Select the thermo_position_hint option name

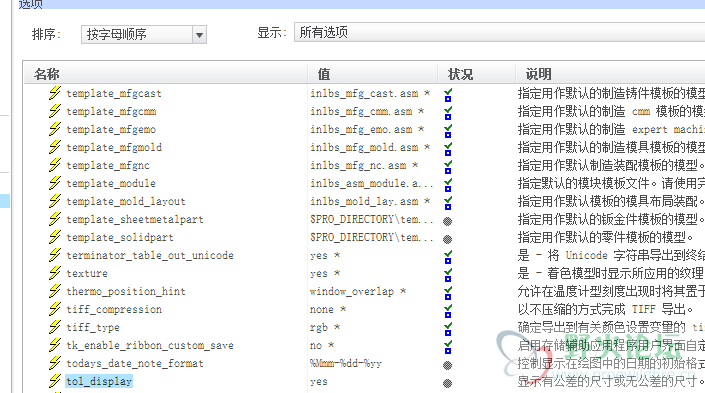(x=126, y=291)
